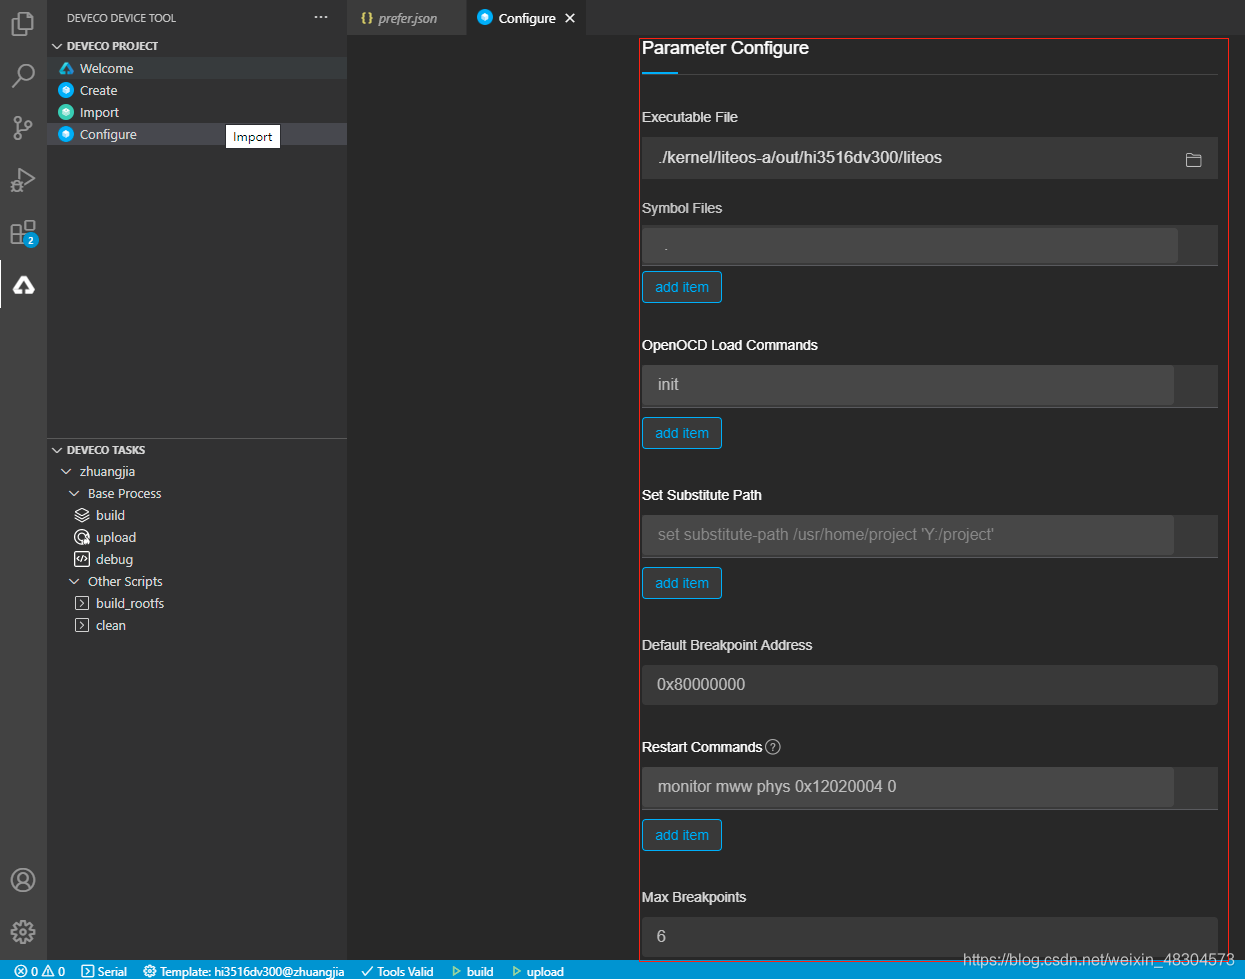Click the Restart Commands monitor mww field
Viewport: 1245px width, 979px height.
[x=908, y=787]
